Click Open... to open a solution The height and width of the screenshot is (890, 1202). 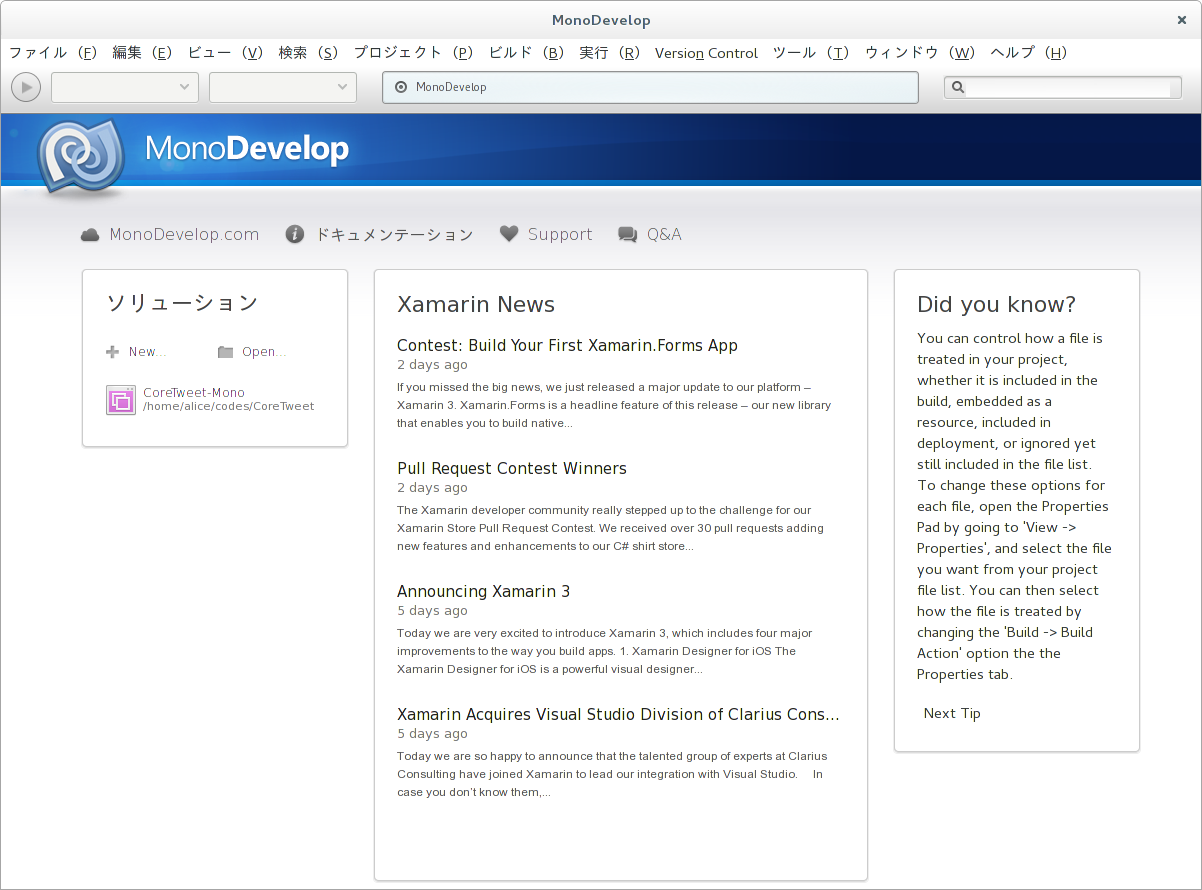pyautogui.click(x=264, y=352)
